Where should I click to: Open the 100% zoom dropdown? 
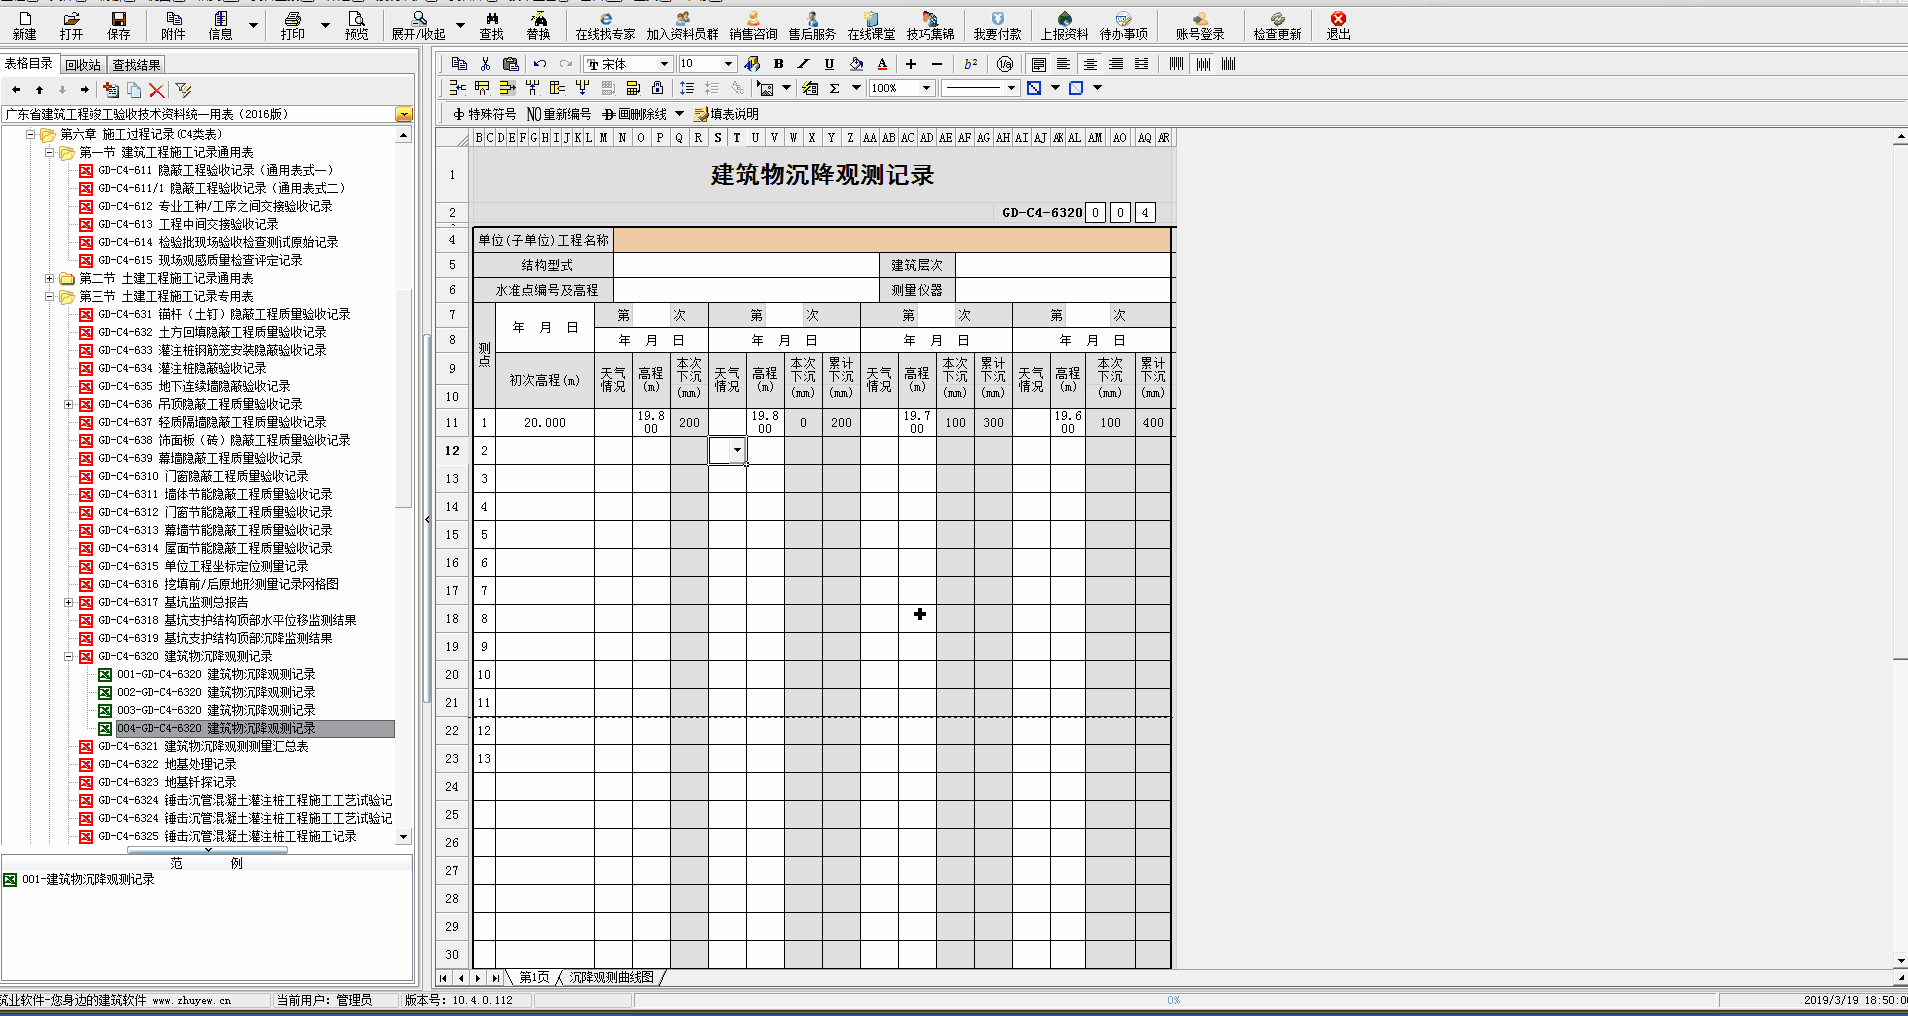click(x=926, y=88)
